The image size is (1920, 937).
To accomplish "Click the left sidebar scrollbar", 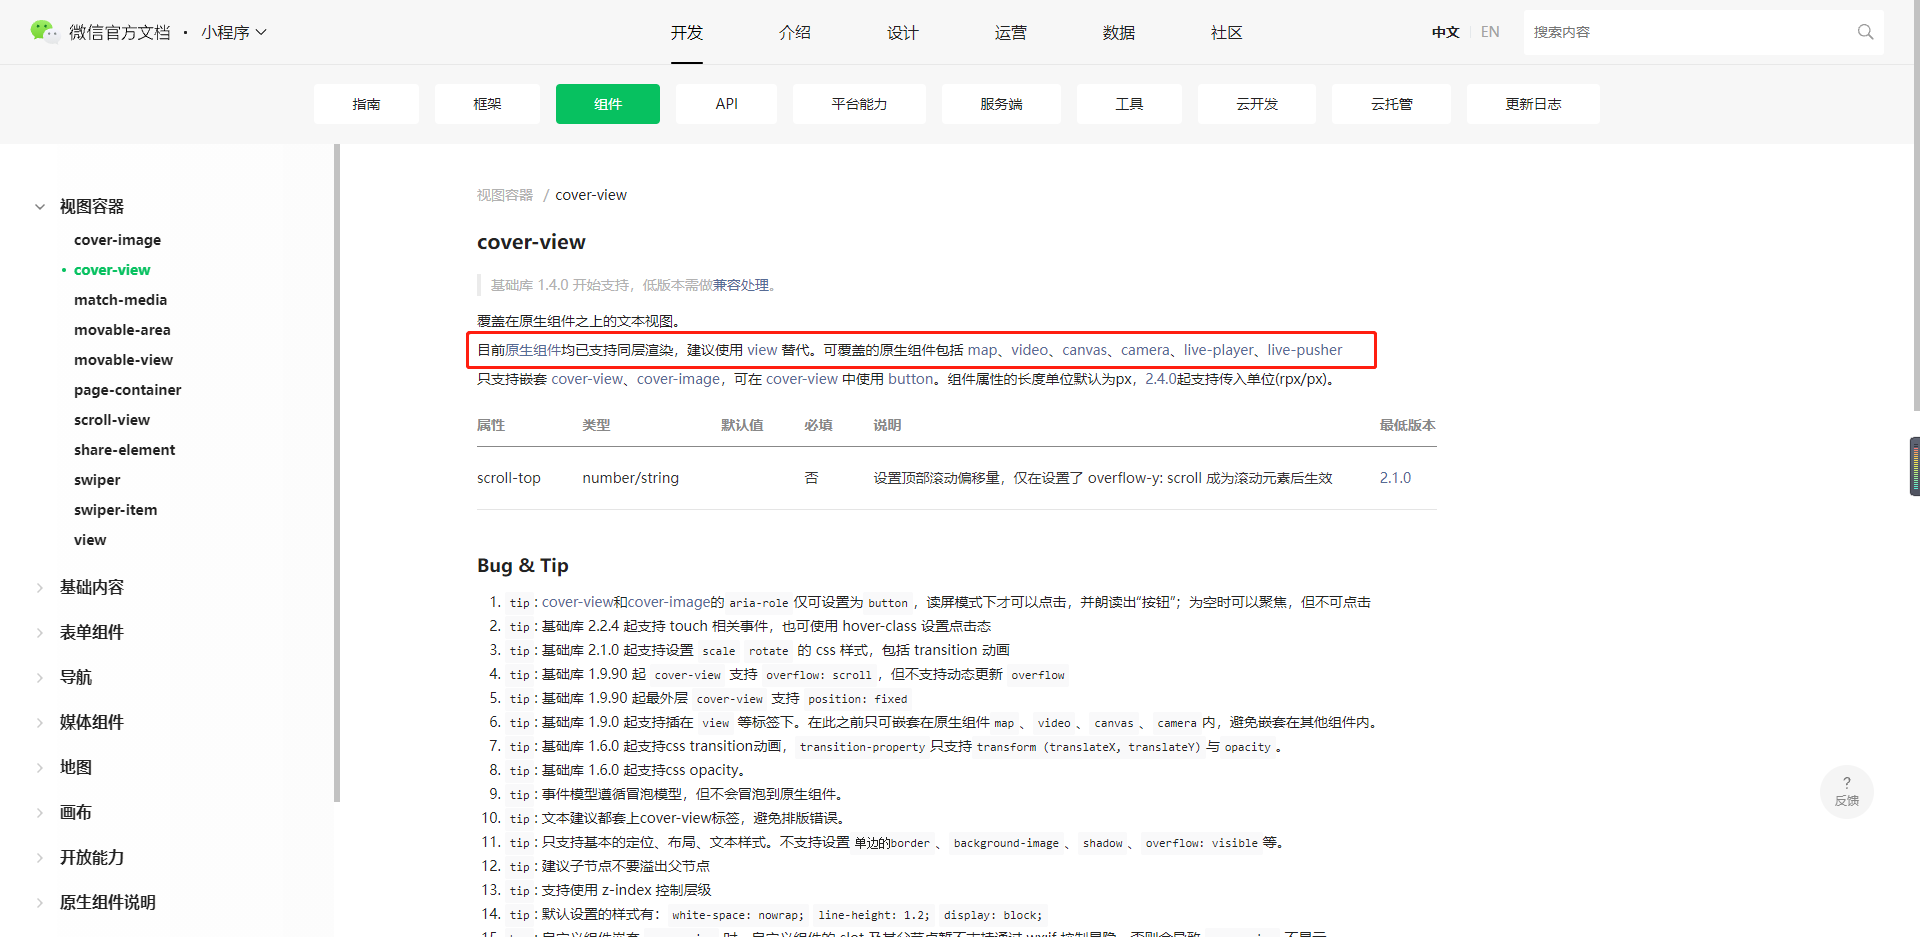I will pos(337,473).
